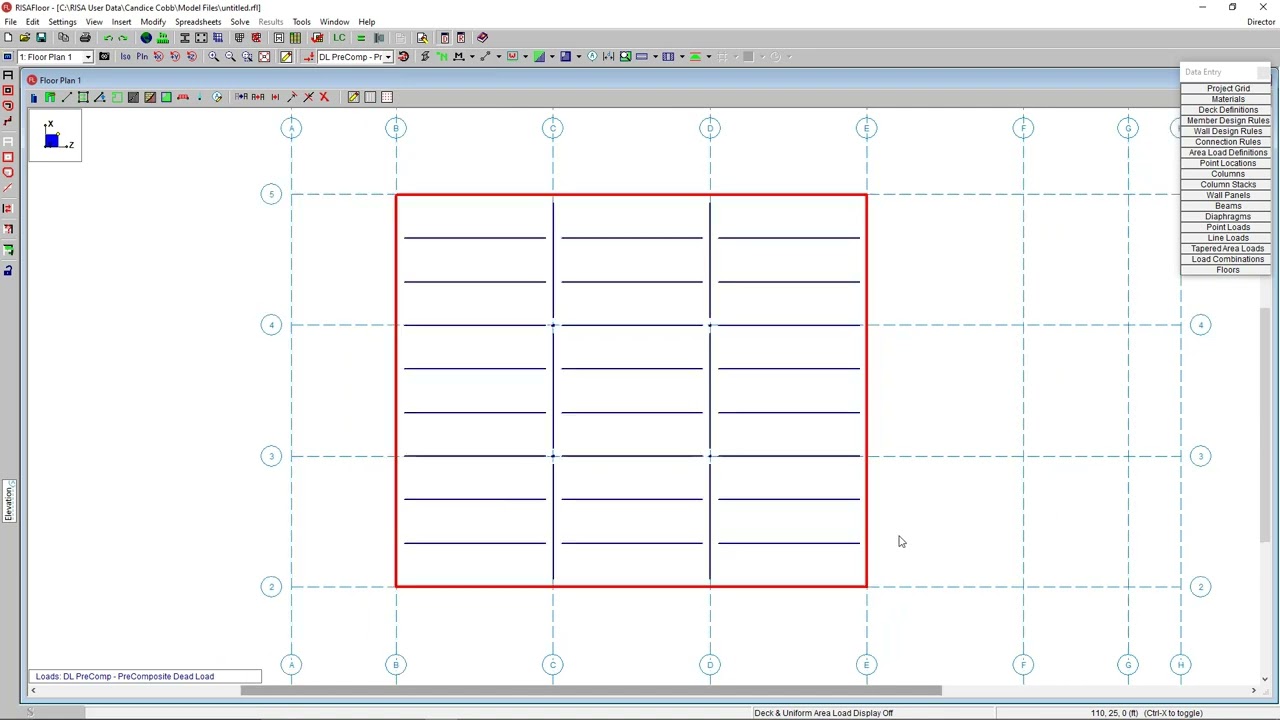Click the X-Z axis orientation thumbnail

pyautogui.click(x=56, y=137)
